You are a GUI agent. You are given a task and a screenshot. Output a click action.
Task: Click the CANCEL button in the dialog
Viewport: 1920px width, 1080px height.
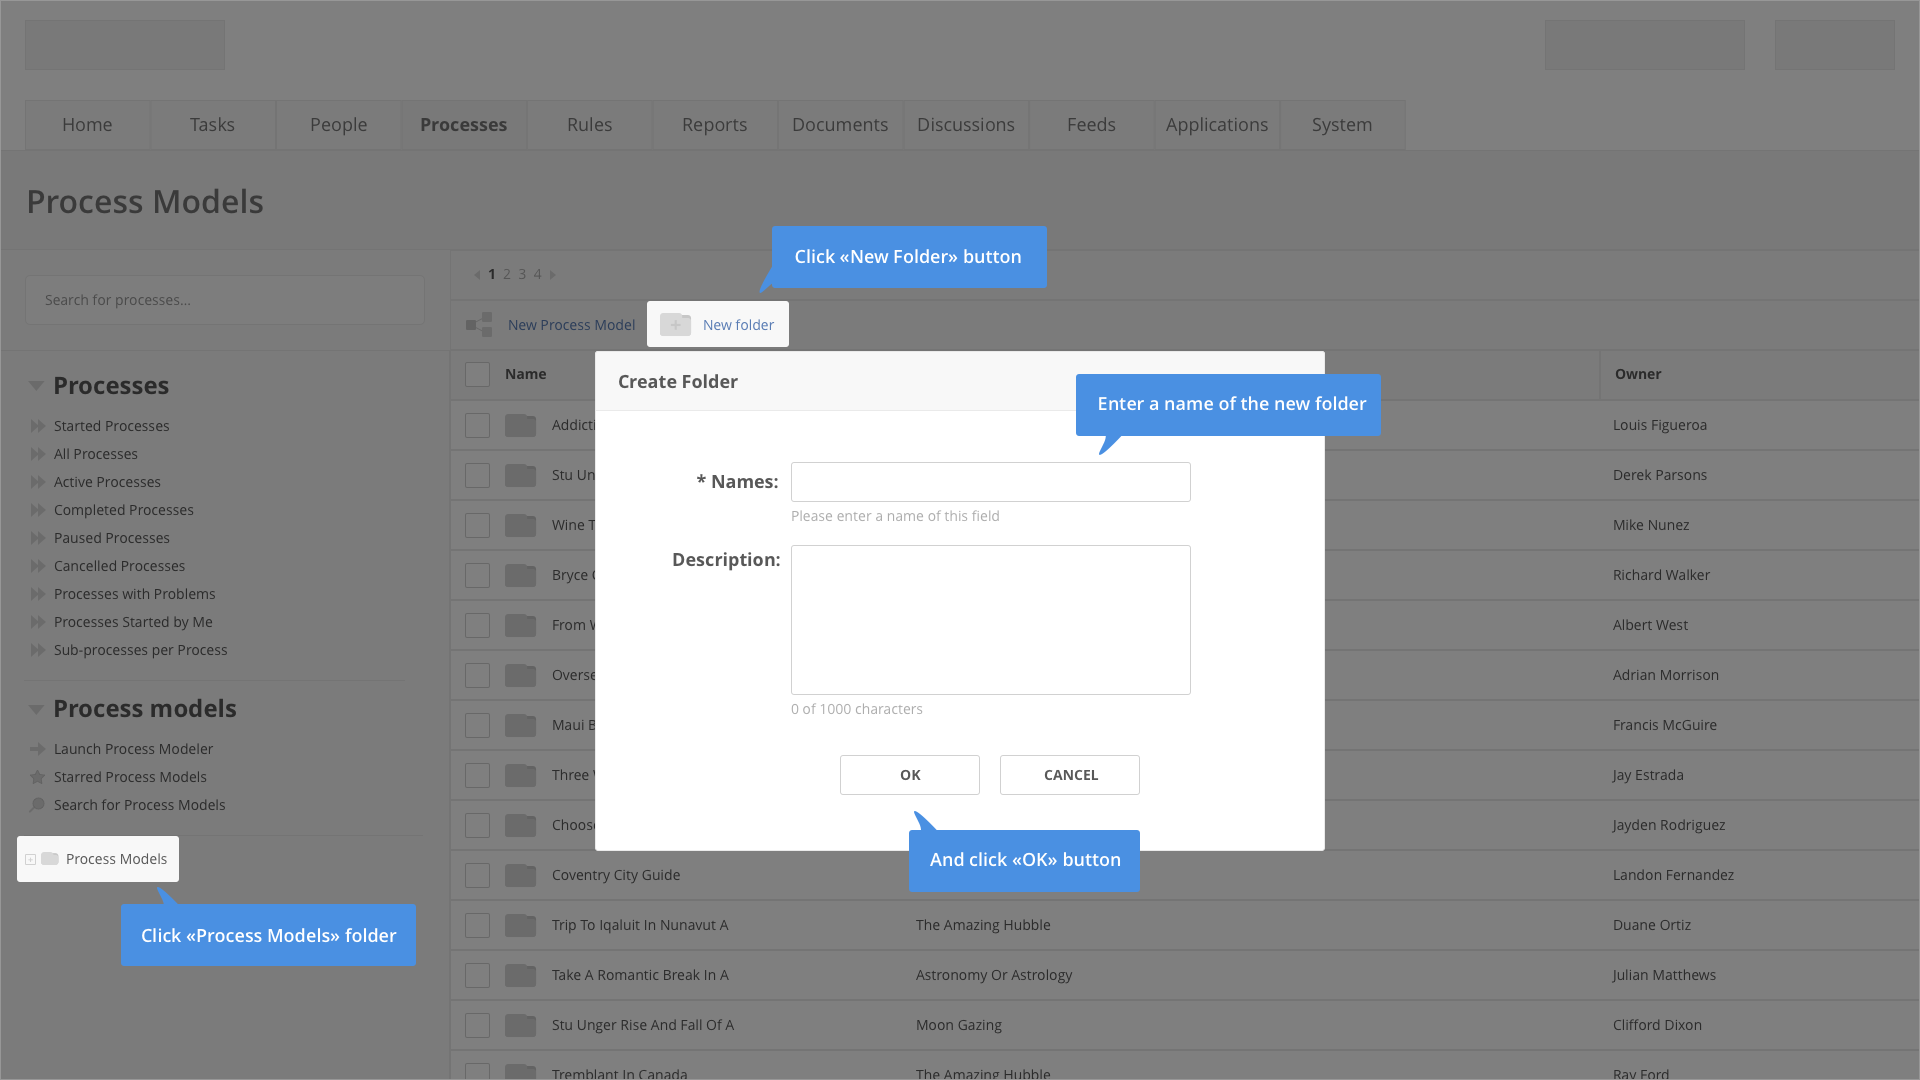1069,775
